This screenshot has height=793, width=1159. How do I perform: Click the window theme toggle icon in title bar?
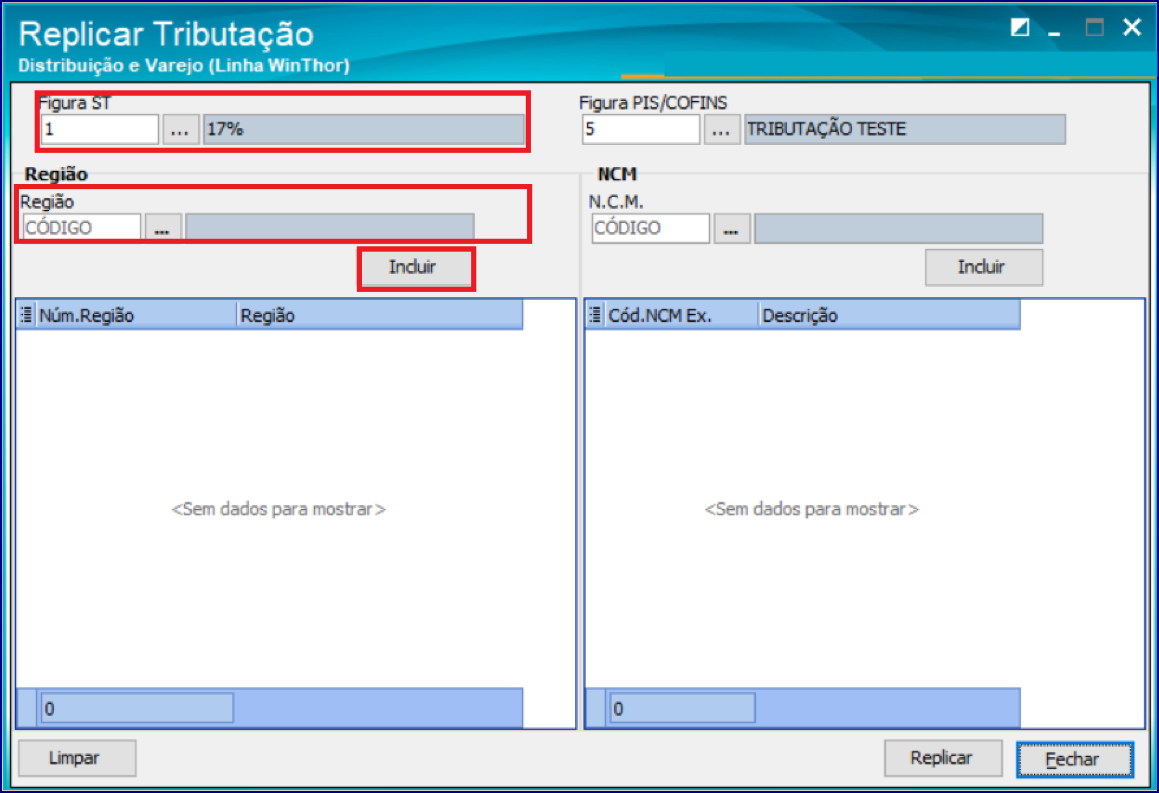(x=1020, y=28)
